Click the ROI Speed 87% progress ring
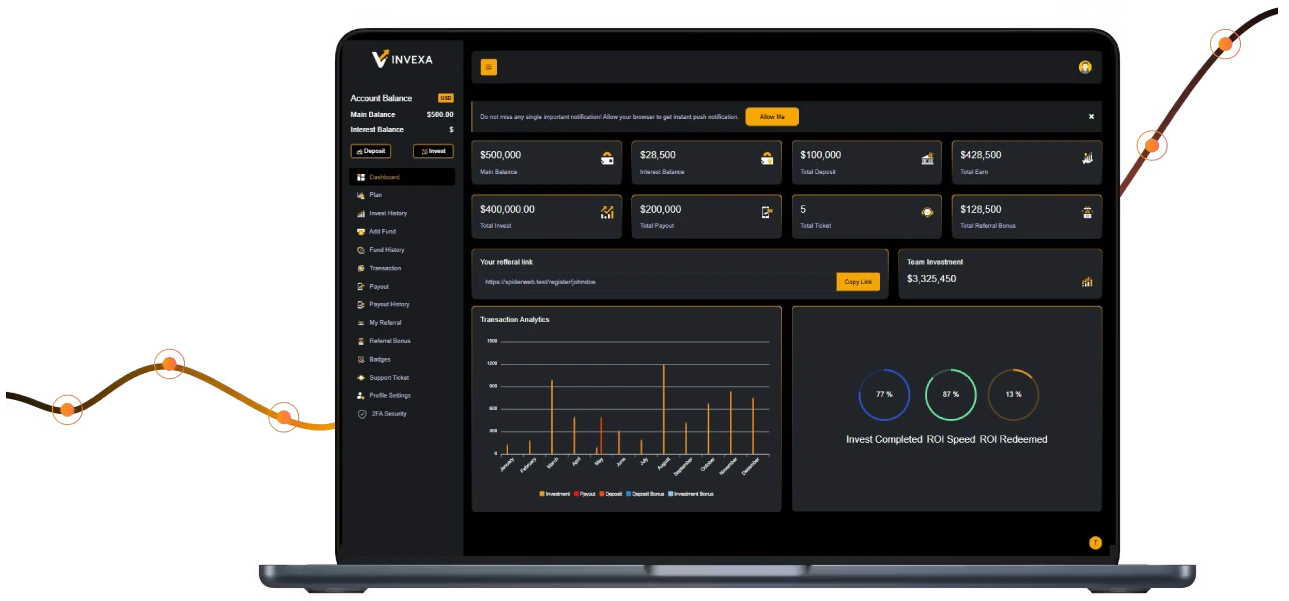The width and height of the screenshot is (1289, 601). [x=950, y=394]
